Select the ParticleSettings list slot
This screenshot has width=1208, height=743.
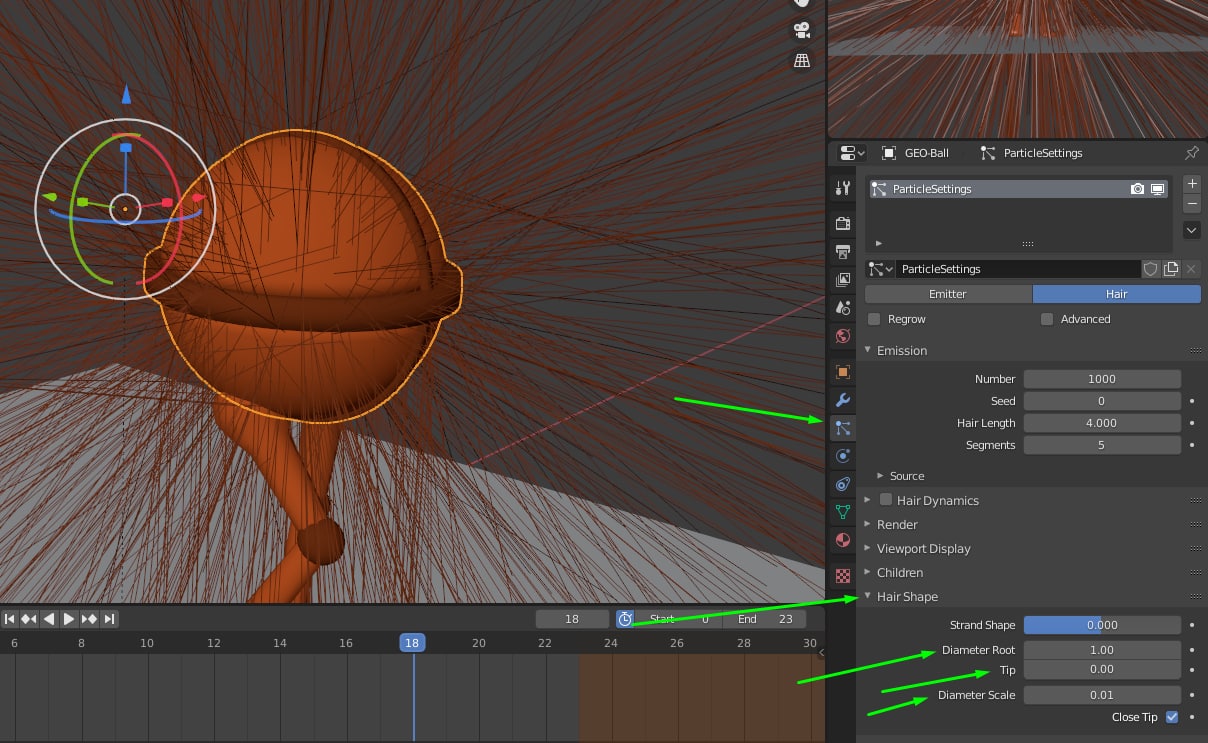(x=1019, y=189)
